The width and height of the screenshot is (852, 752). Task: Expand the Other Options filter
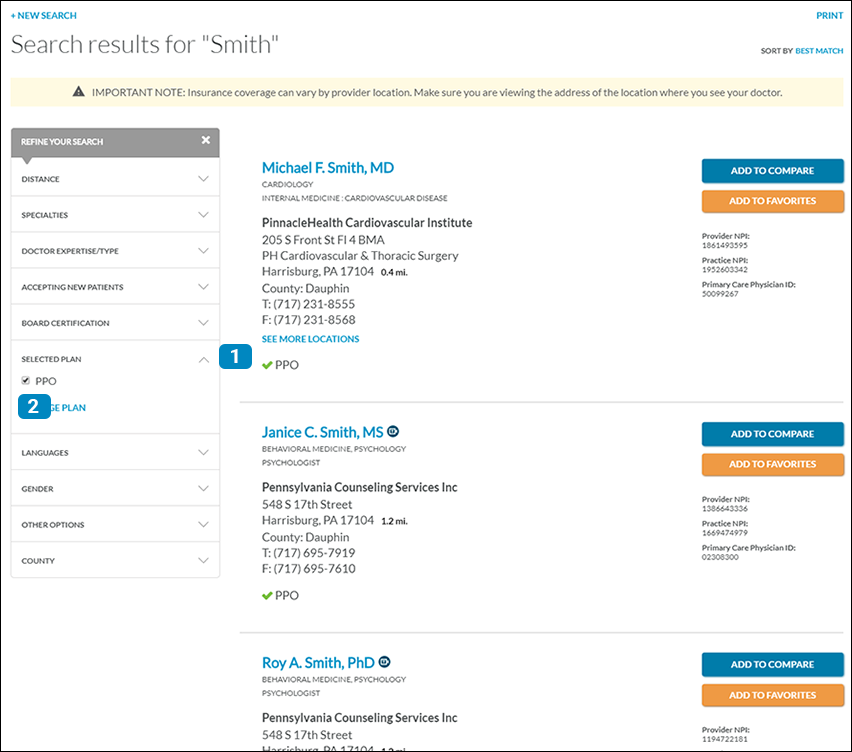(x=115, y=524)
